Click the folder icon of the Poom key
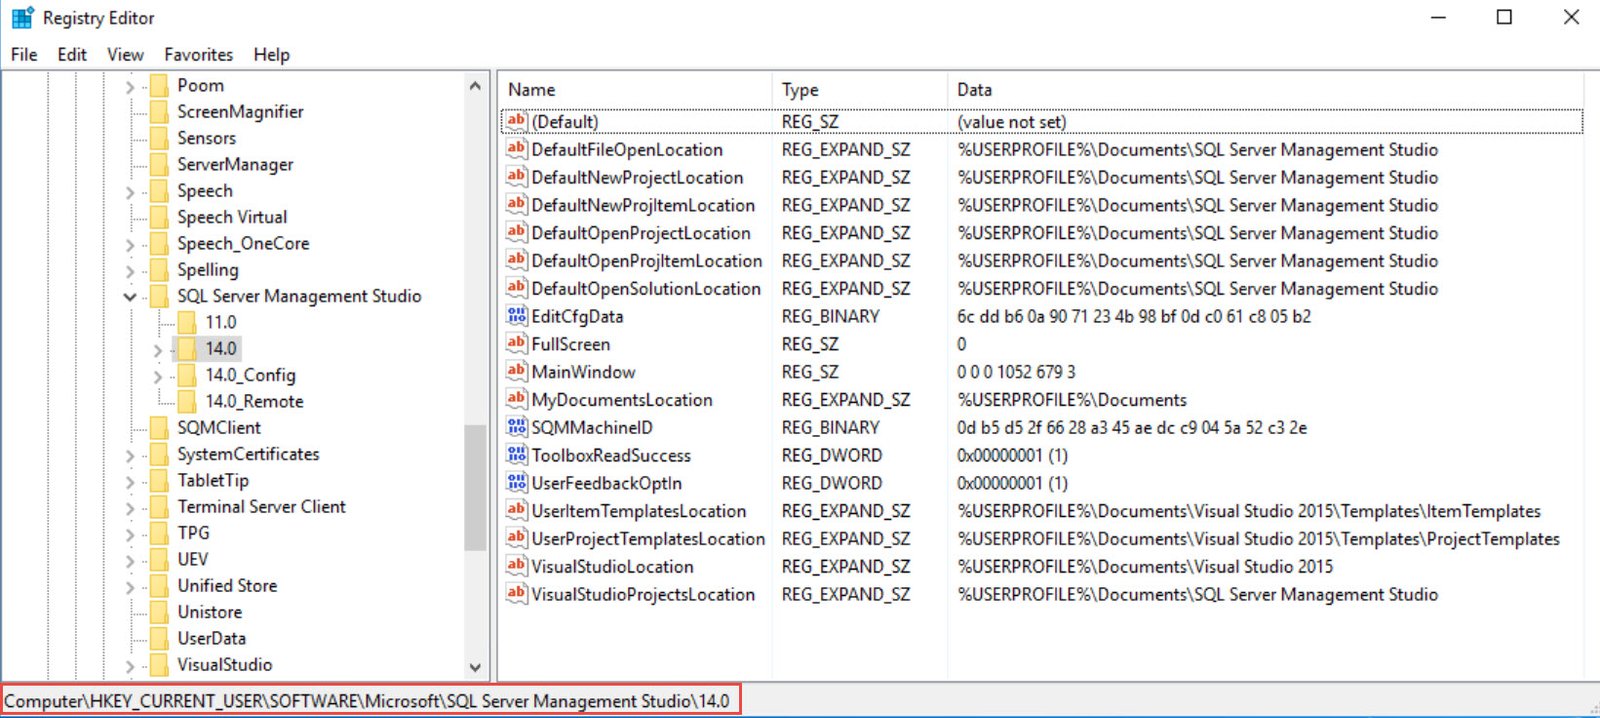The width and height of the screenshot is (1600, 718). click(158, 85)
